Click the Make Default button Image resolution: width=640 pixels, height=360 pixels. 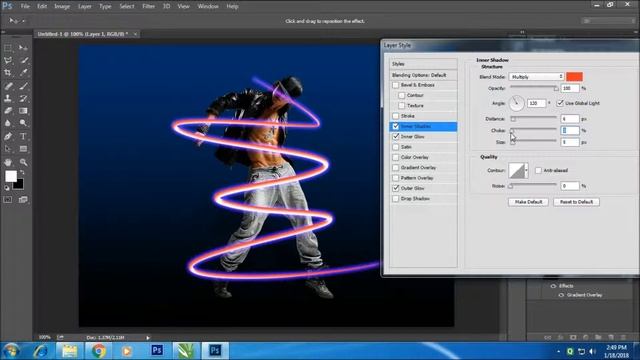coord(528,202)
